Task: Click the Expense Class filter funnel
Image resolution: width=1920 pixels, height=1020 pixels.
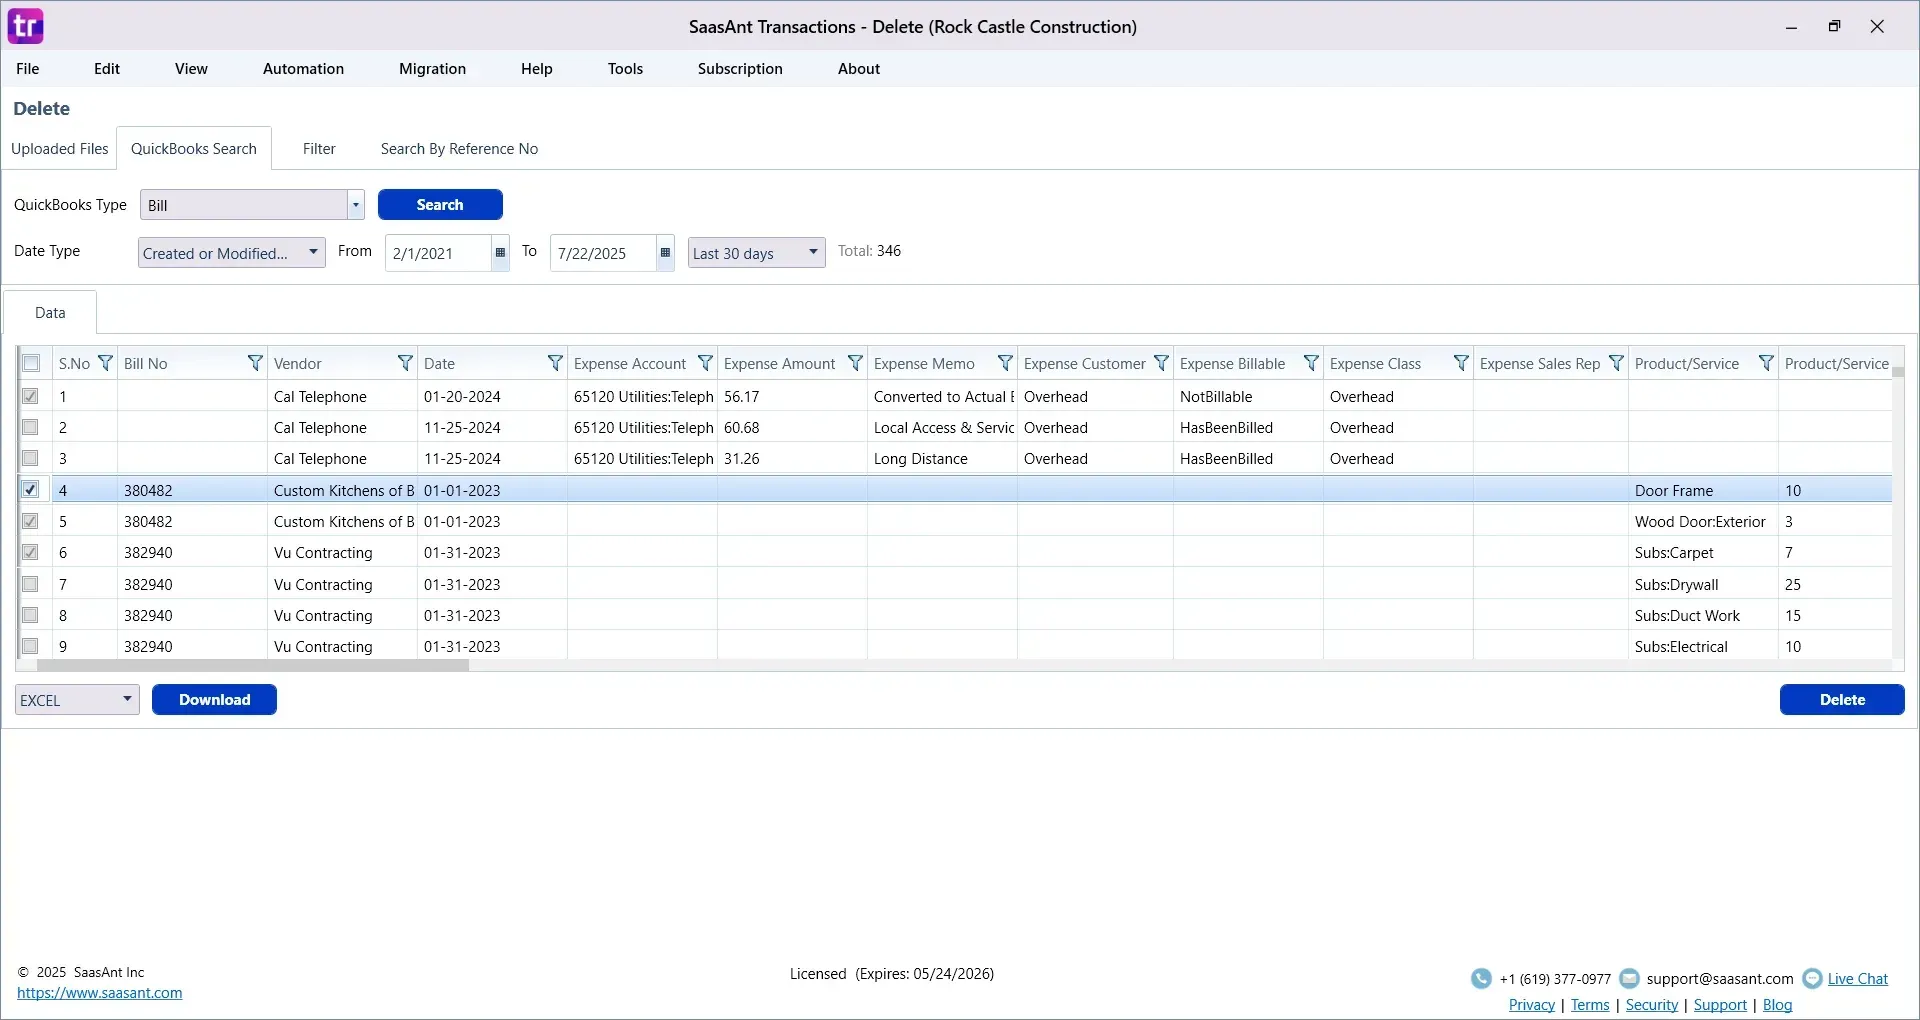Action: 1461,363
